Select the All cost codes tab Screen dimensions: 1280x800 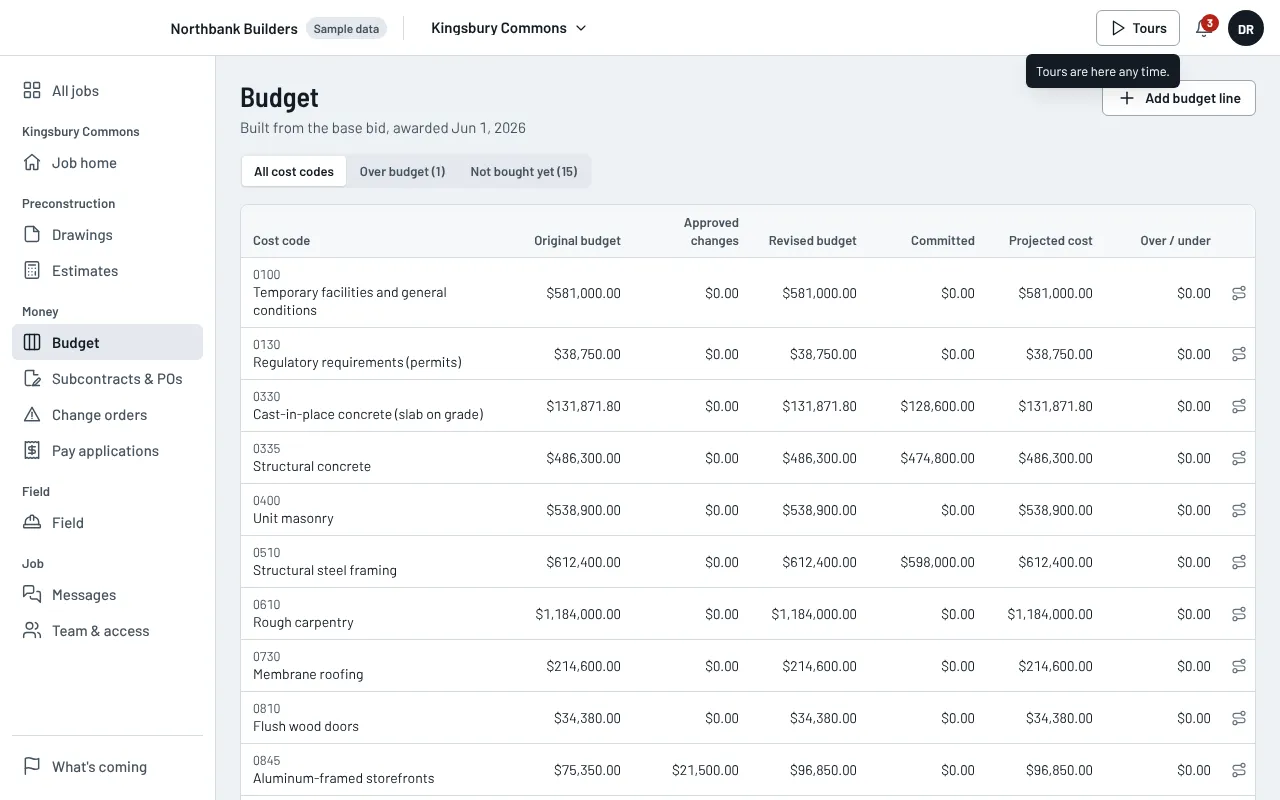click(x=294, y=171)
